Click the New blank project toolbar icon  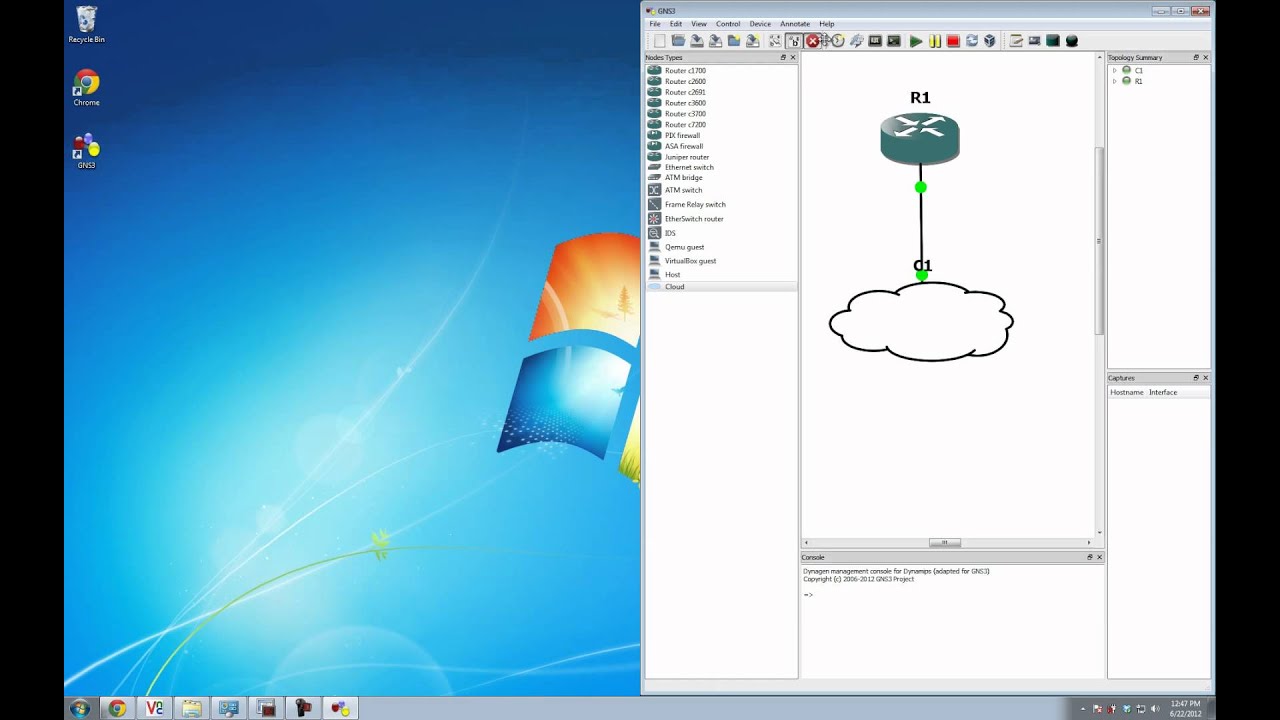659,41
